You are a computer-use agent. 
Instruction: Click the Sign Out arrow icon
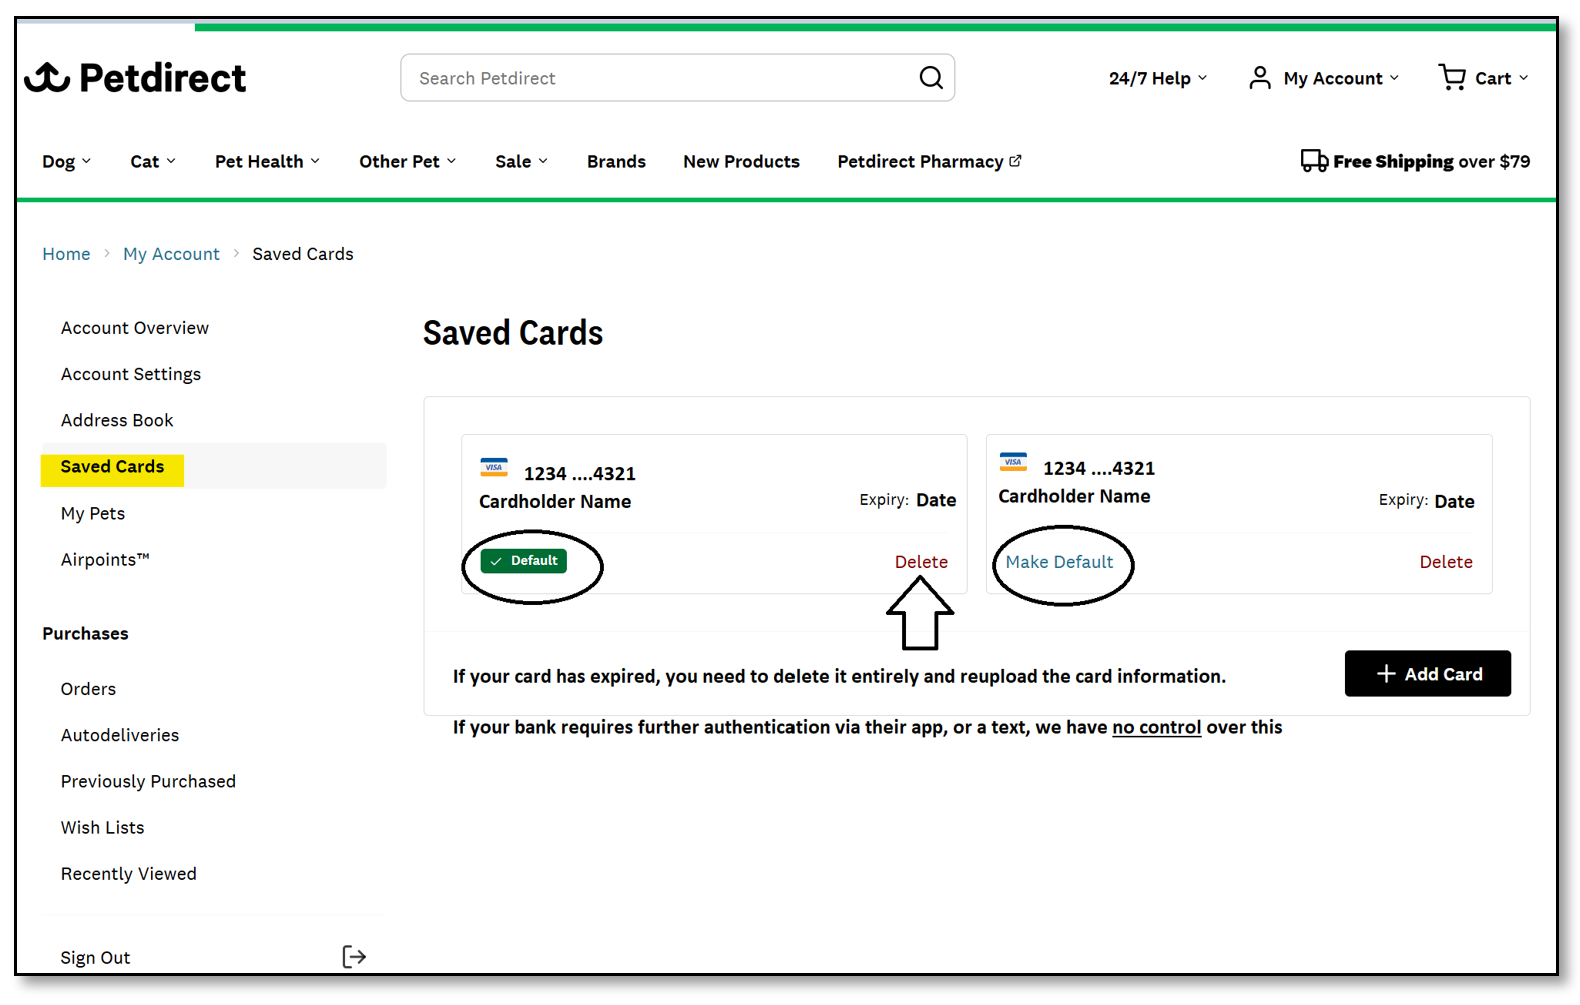click(354, 957)
